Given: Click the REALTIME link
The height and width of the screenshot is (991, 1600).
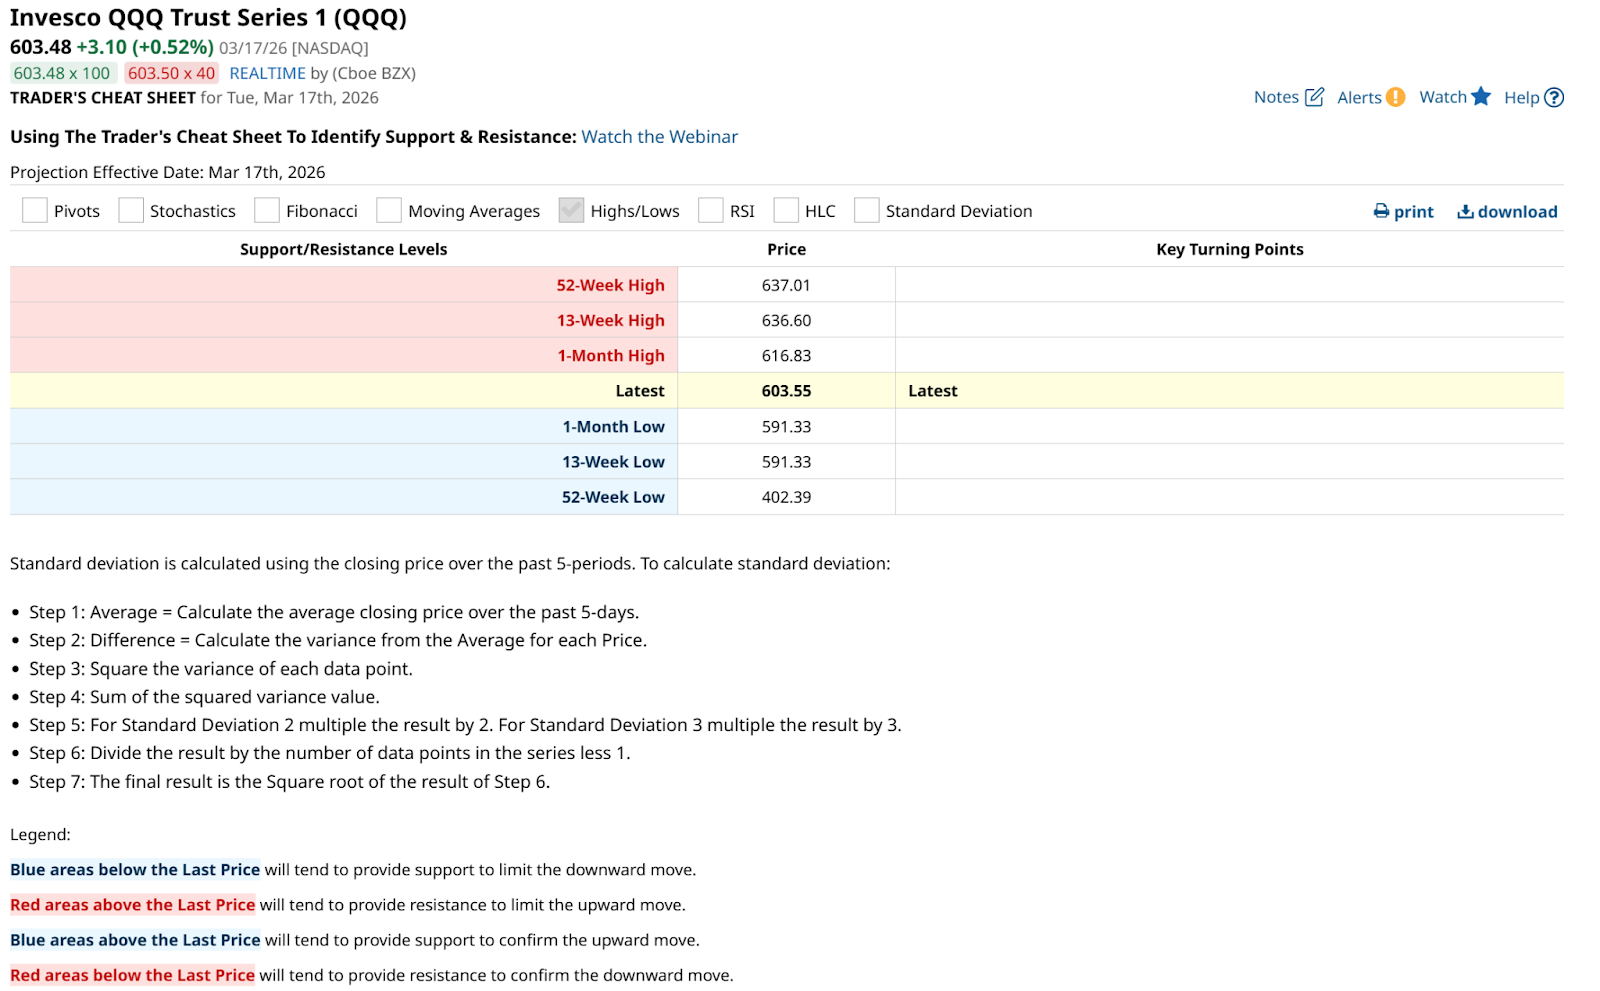Looking at the screenshot, I should [x=267, y=73].
